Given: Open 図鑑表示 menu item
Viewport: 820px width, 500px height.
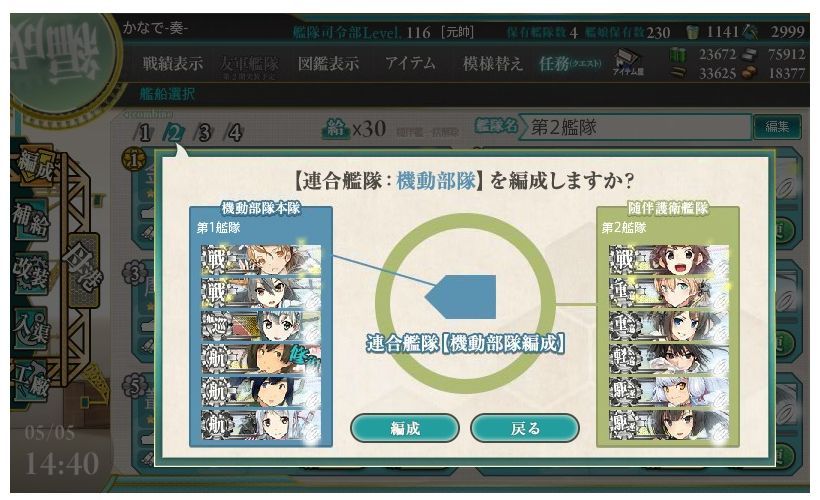Looking at the screenshot, I should tap(328, 64).
